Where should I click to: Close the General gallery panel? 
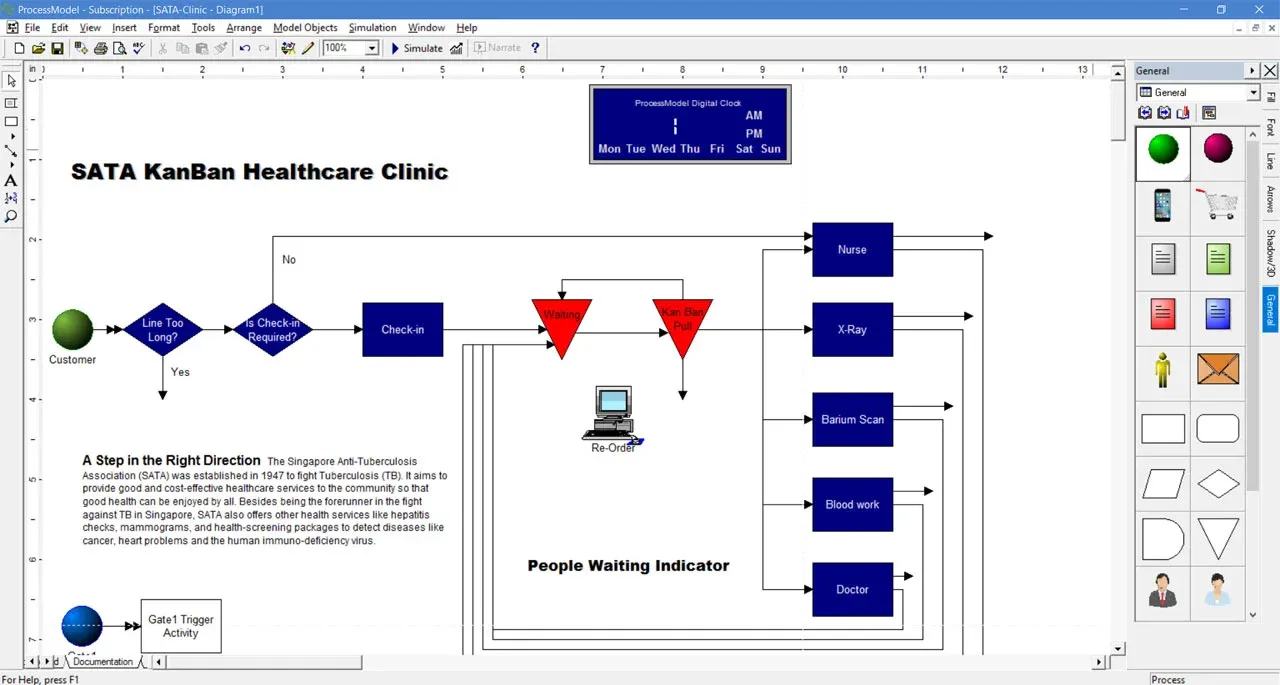tap(1270, 71)
